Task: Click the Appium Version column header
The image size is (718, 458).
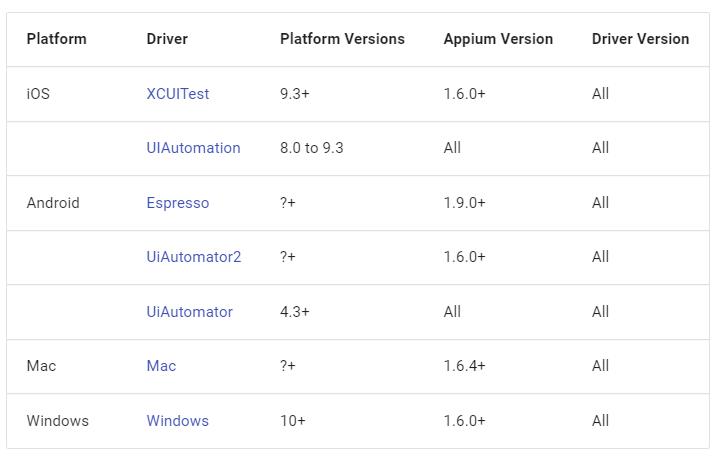Action: pyautogui.click(x=498, y=39)
